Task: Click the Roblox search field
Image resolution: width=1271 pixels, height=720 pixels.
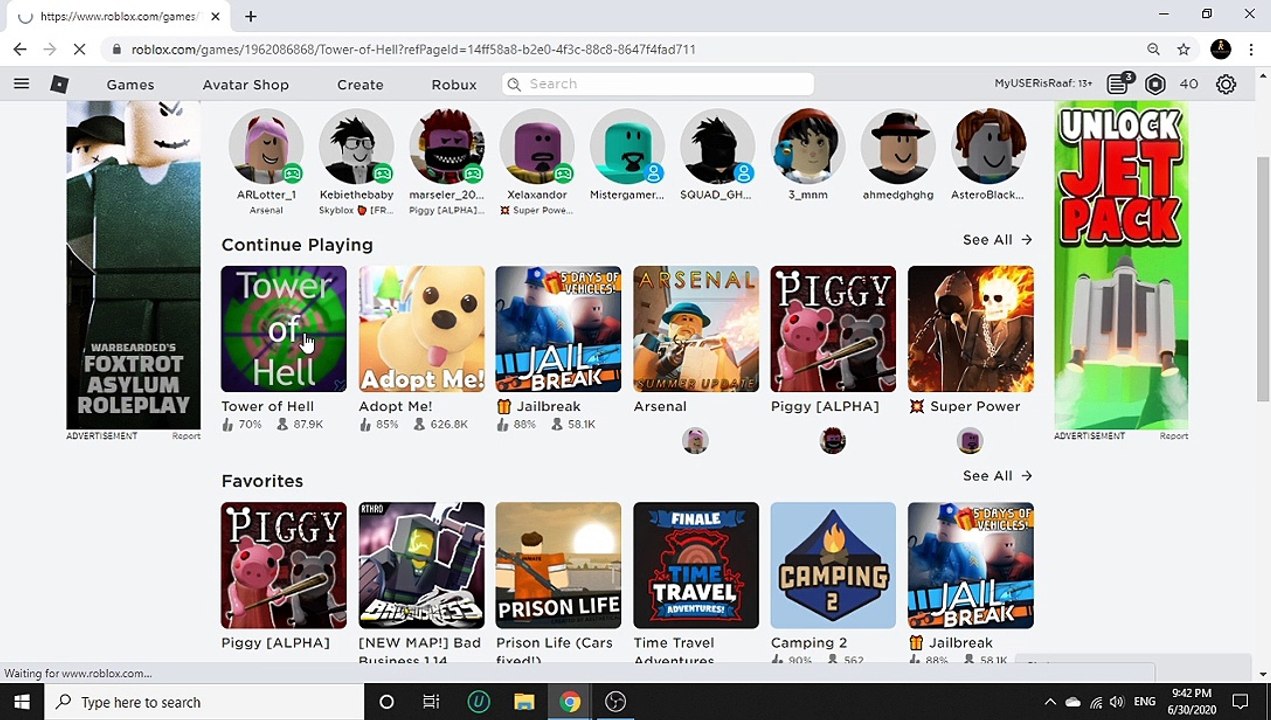Action: [x=658, y=84]
